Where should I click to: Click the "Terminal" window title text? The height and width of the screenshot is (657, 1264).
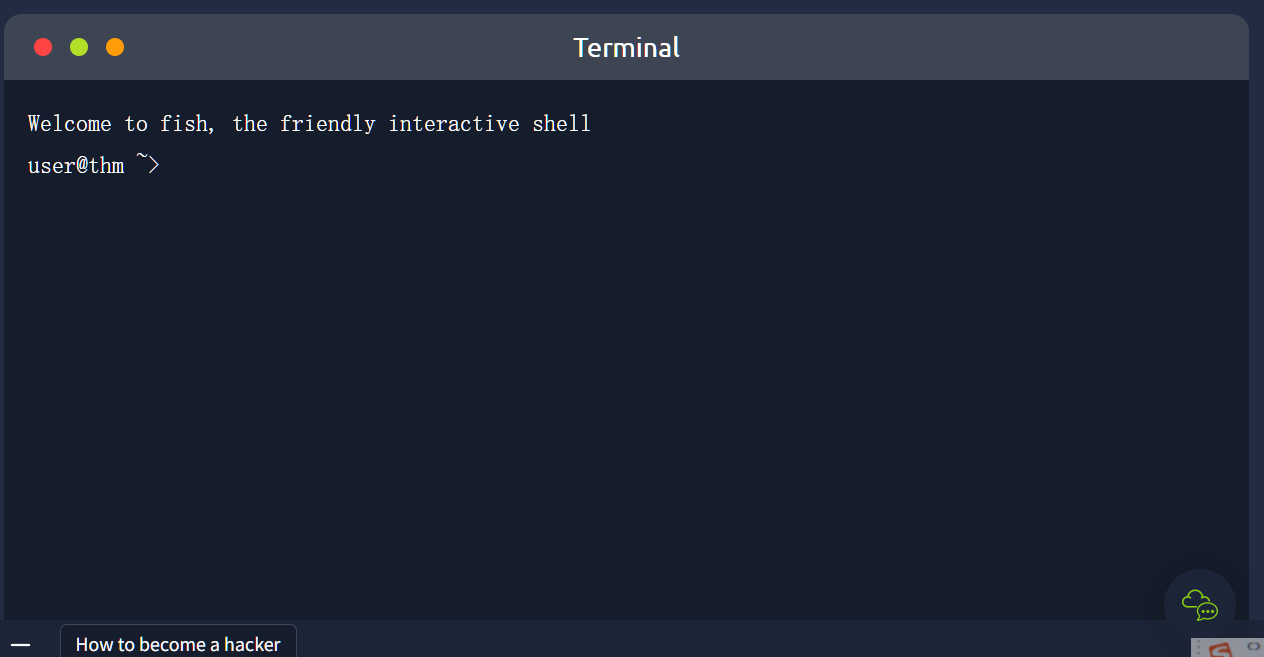click(x=626, y=47)
